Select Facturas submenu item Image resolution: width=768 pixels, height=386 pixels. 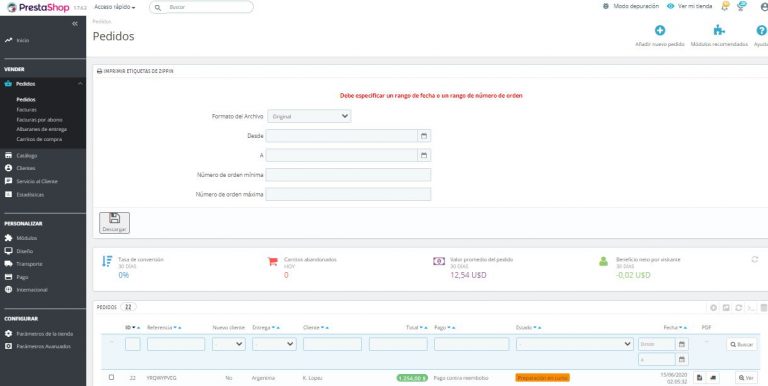(x=26, y=110)
